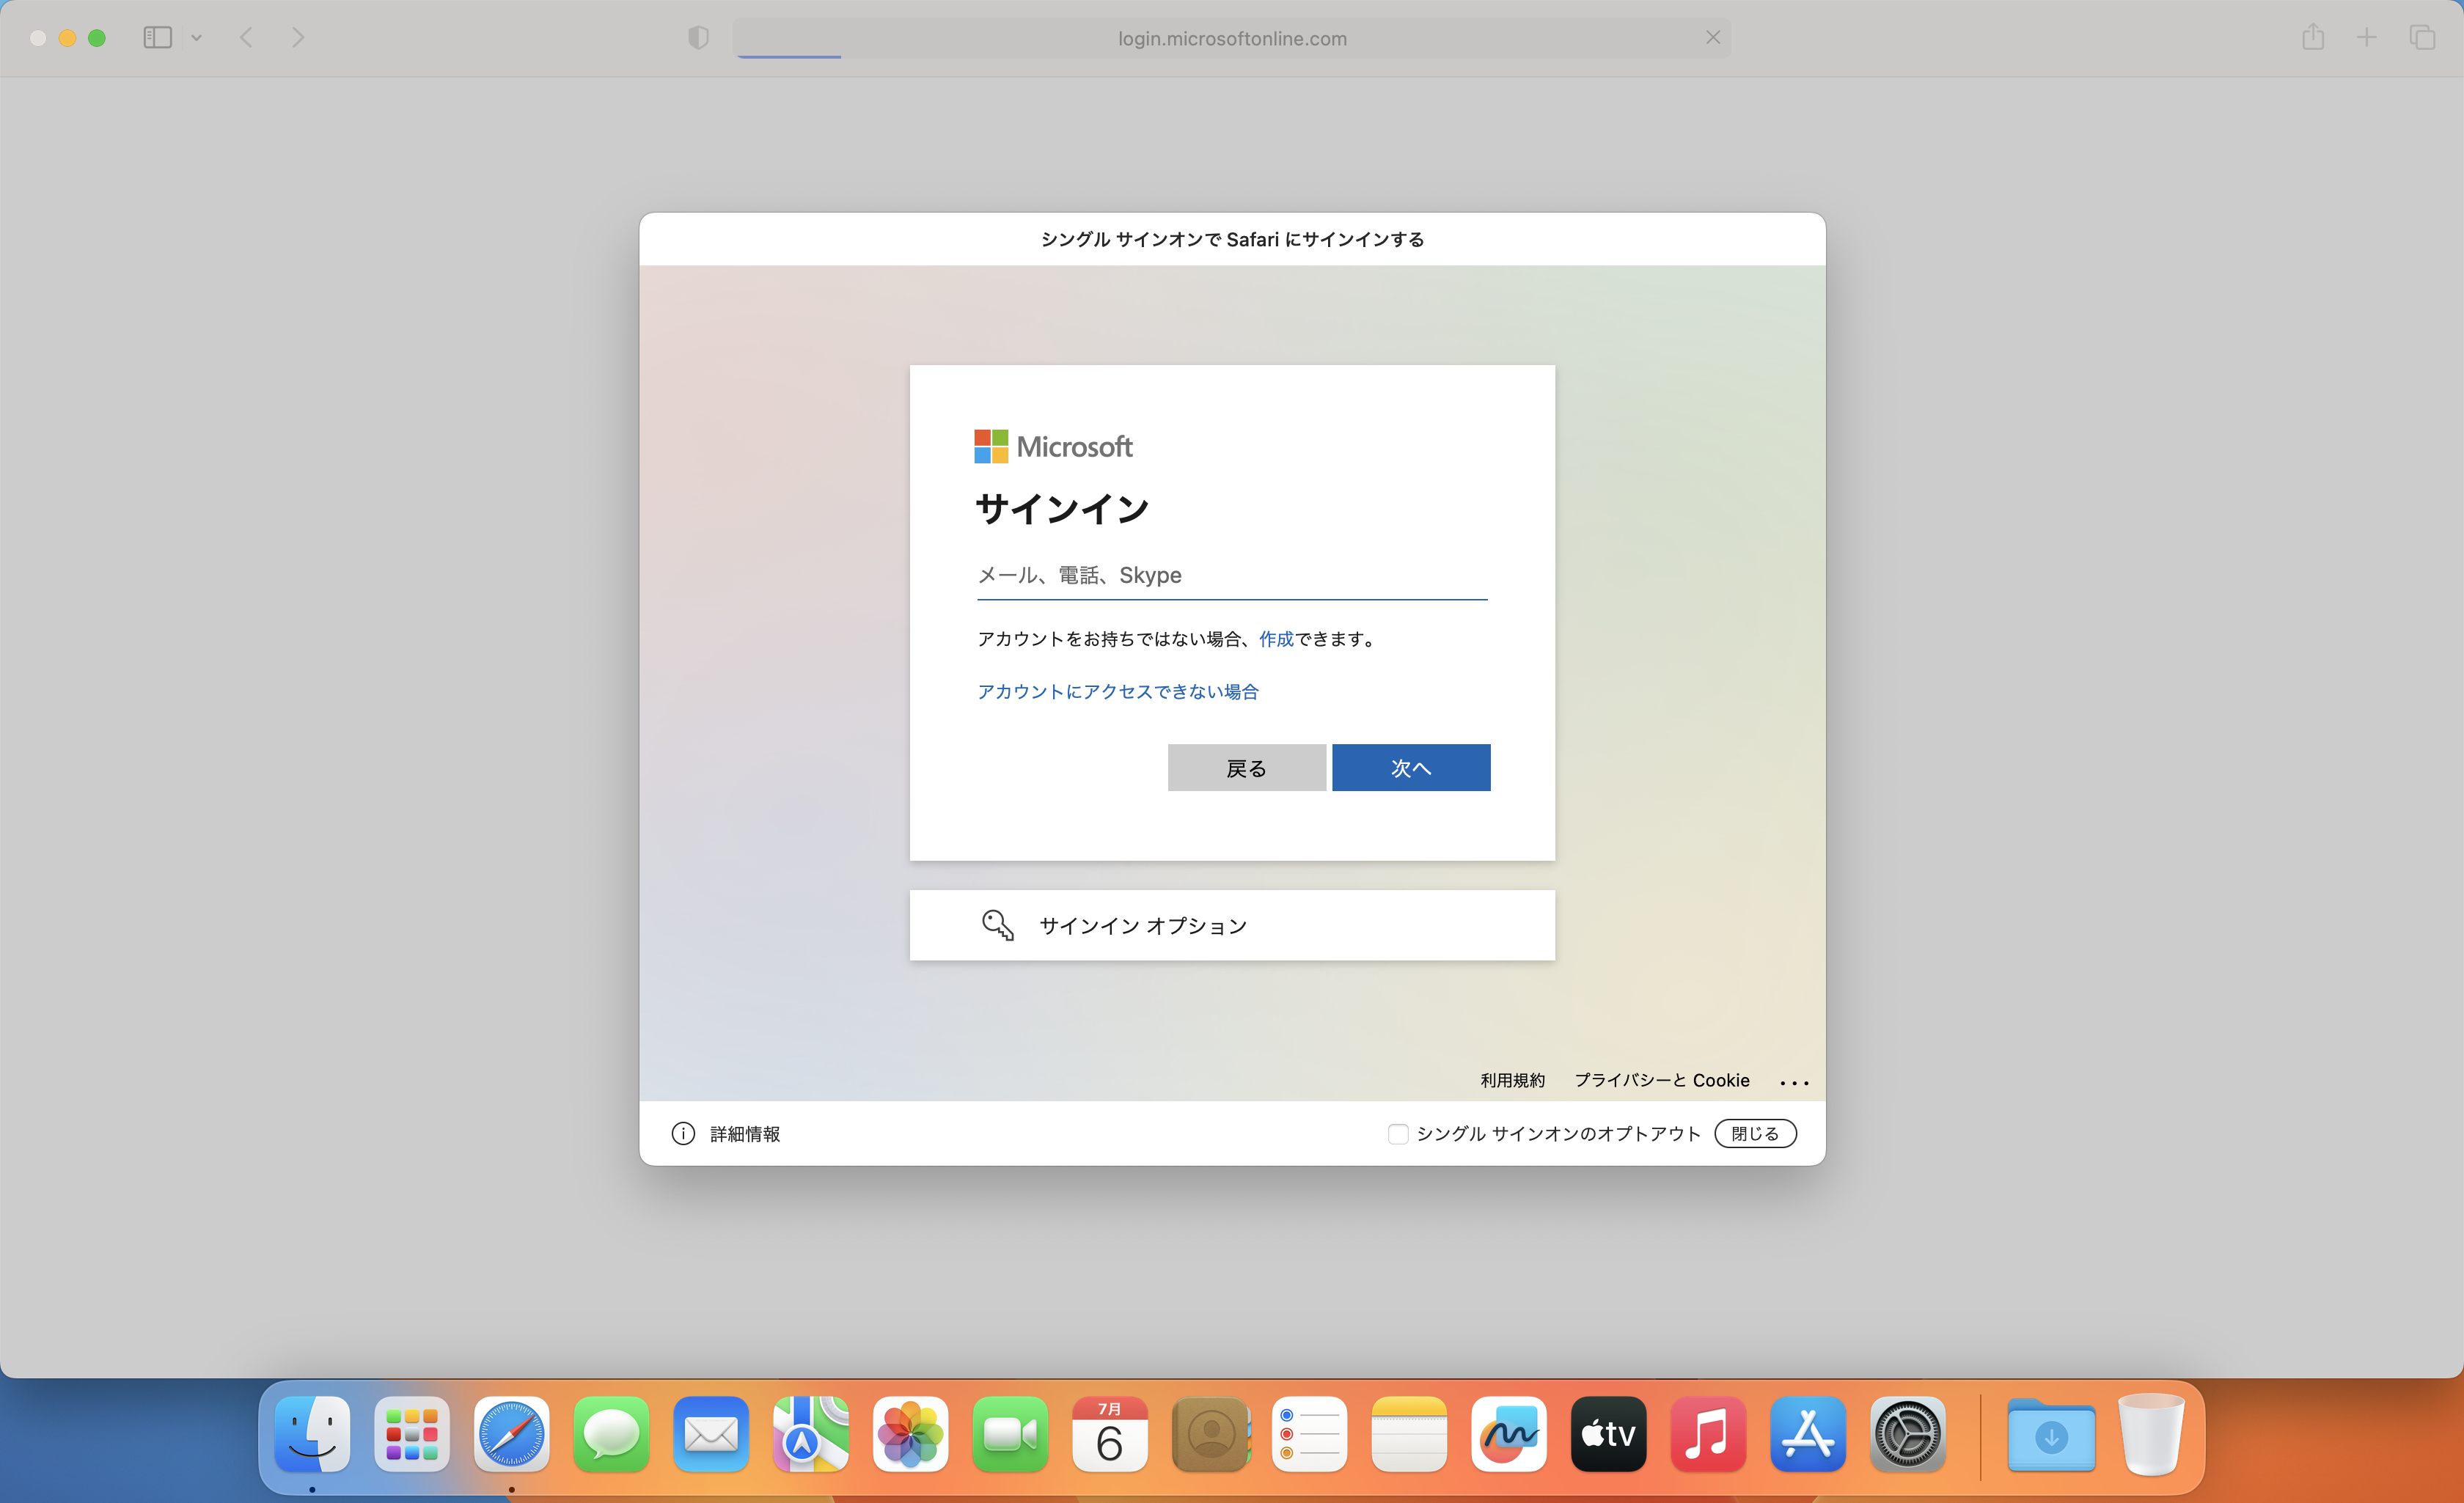Image resolution: width=2464 pixels, height=1503 pixels.
Task: Go forward with the Safari forward arrow
Action: tap(297, 38)
